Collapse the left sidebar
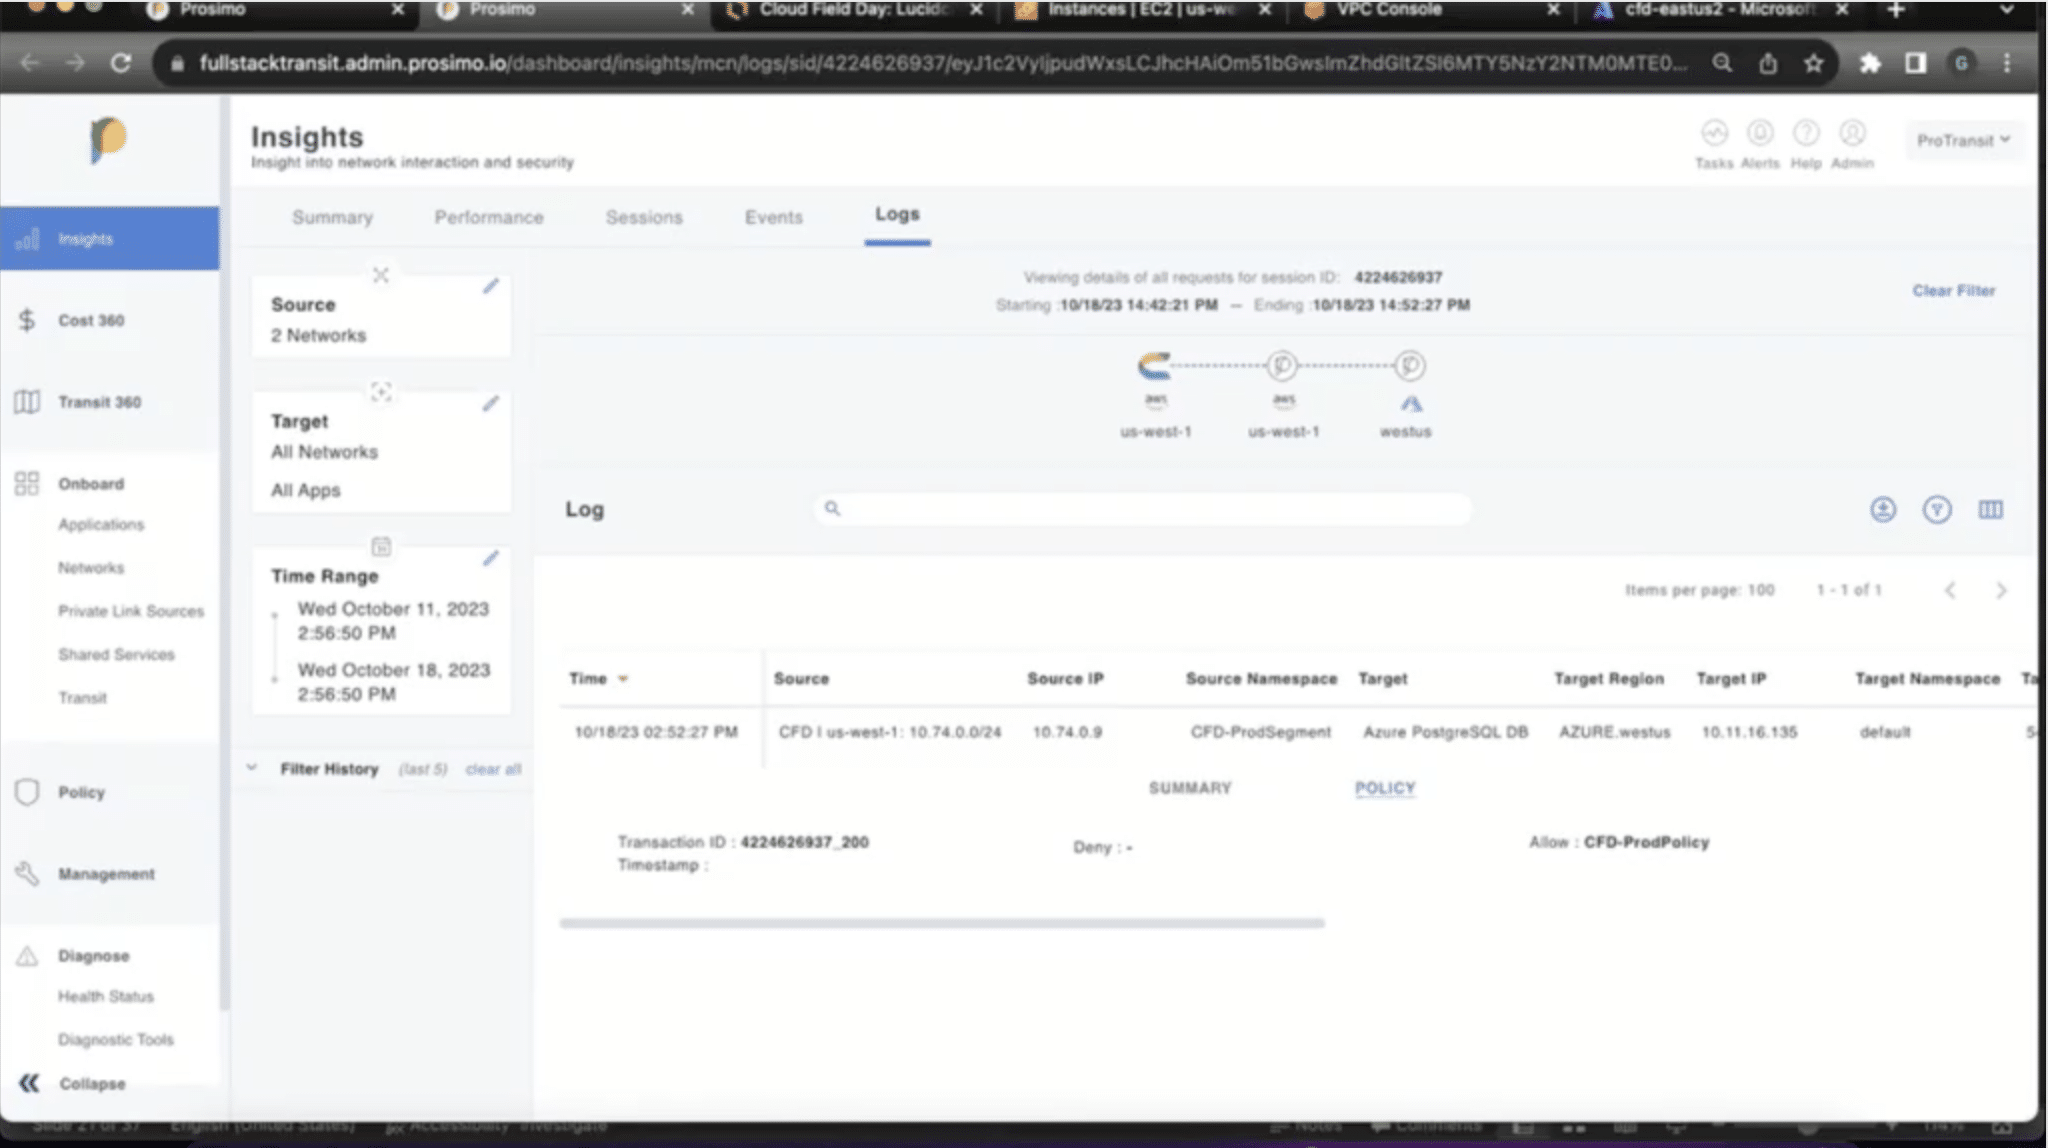 pyautogui.click(x=30, y=1083)
